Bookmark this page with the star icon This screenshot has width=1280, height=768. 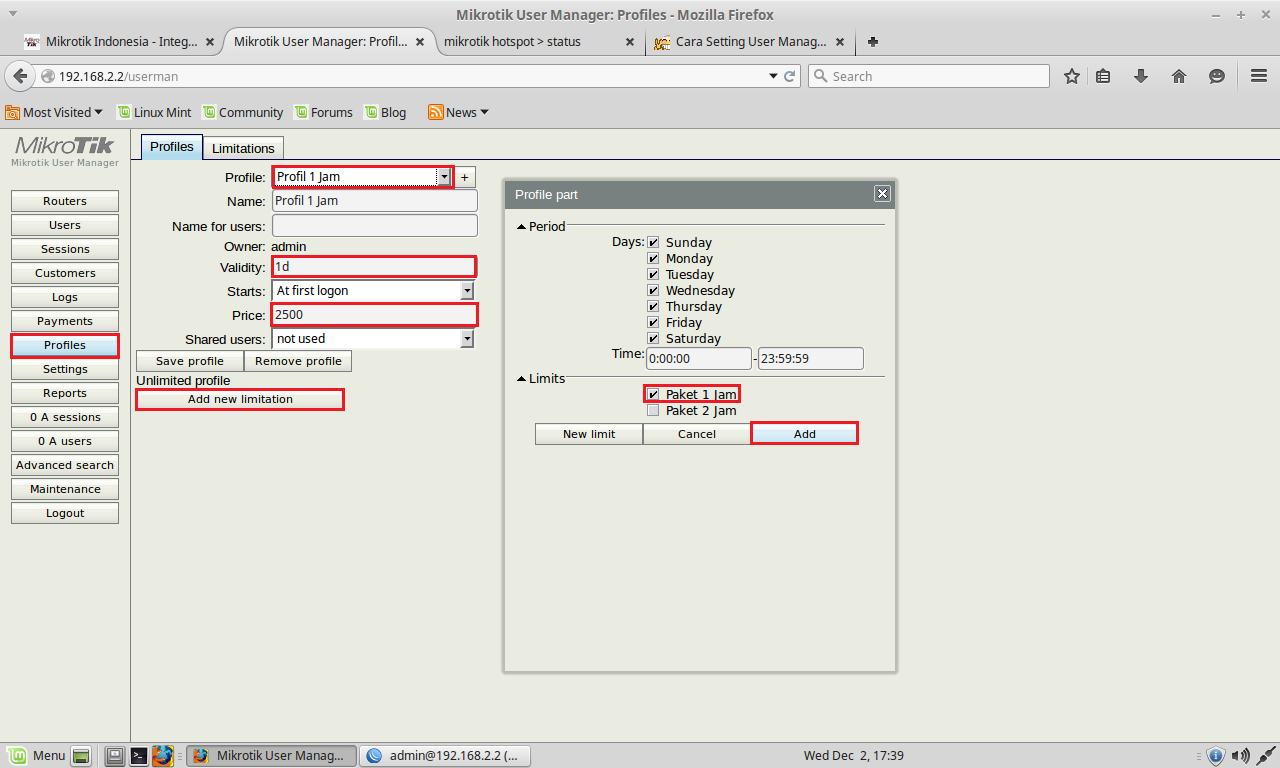tap(1072, 76)
